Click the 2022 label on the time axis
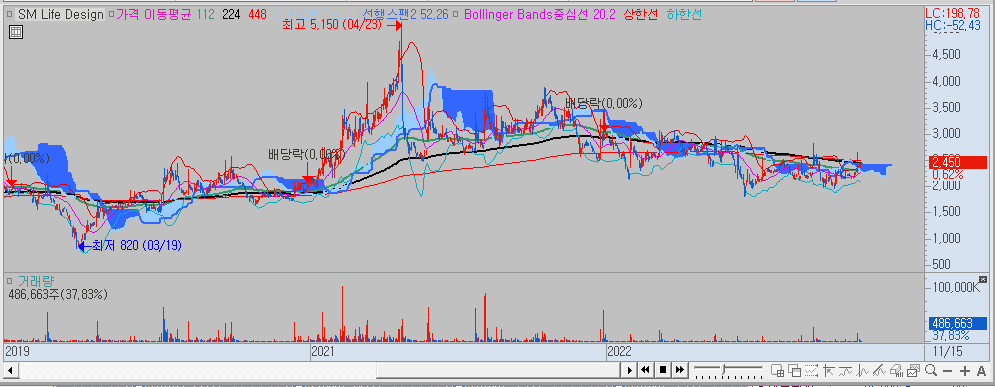995x387 pixels. (620, 351)
